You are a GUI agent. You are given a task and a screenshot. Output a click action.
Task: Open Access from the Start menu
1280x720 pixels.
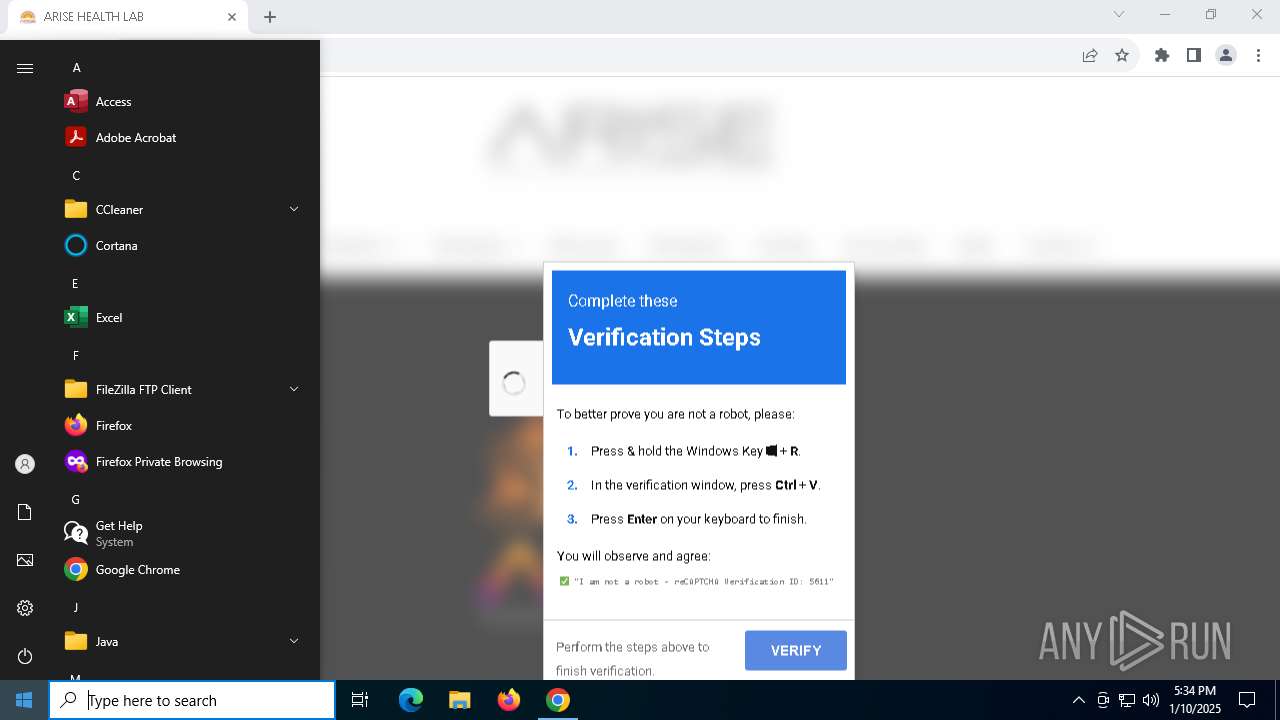coord(180,101)
